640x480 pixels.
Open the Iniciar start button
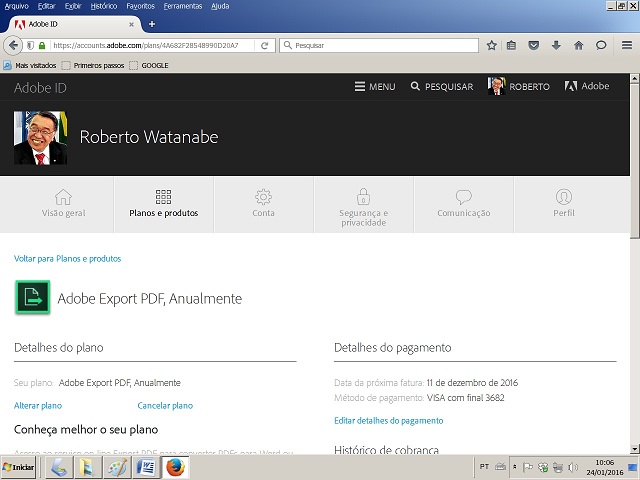pos(18,467)
